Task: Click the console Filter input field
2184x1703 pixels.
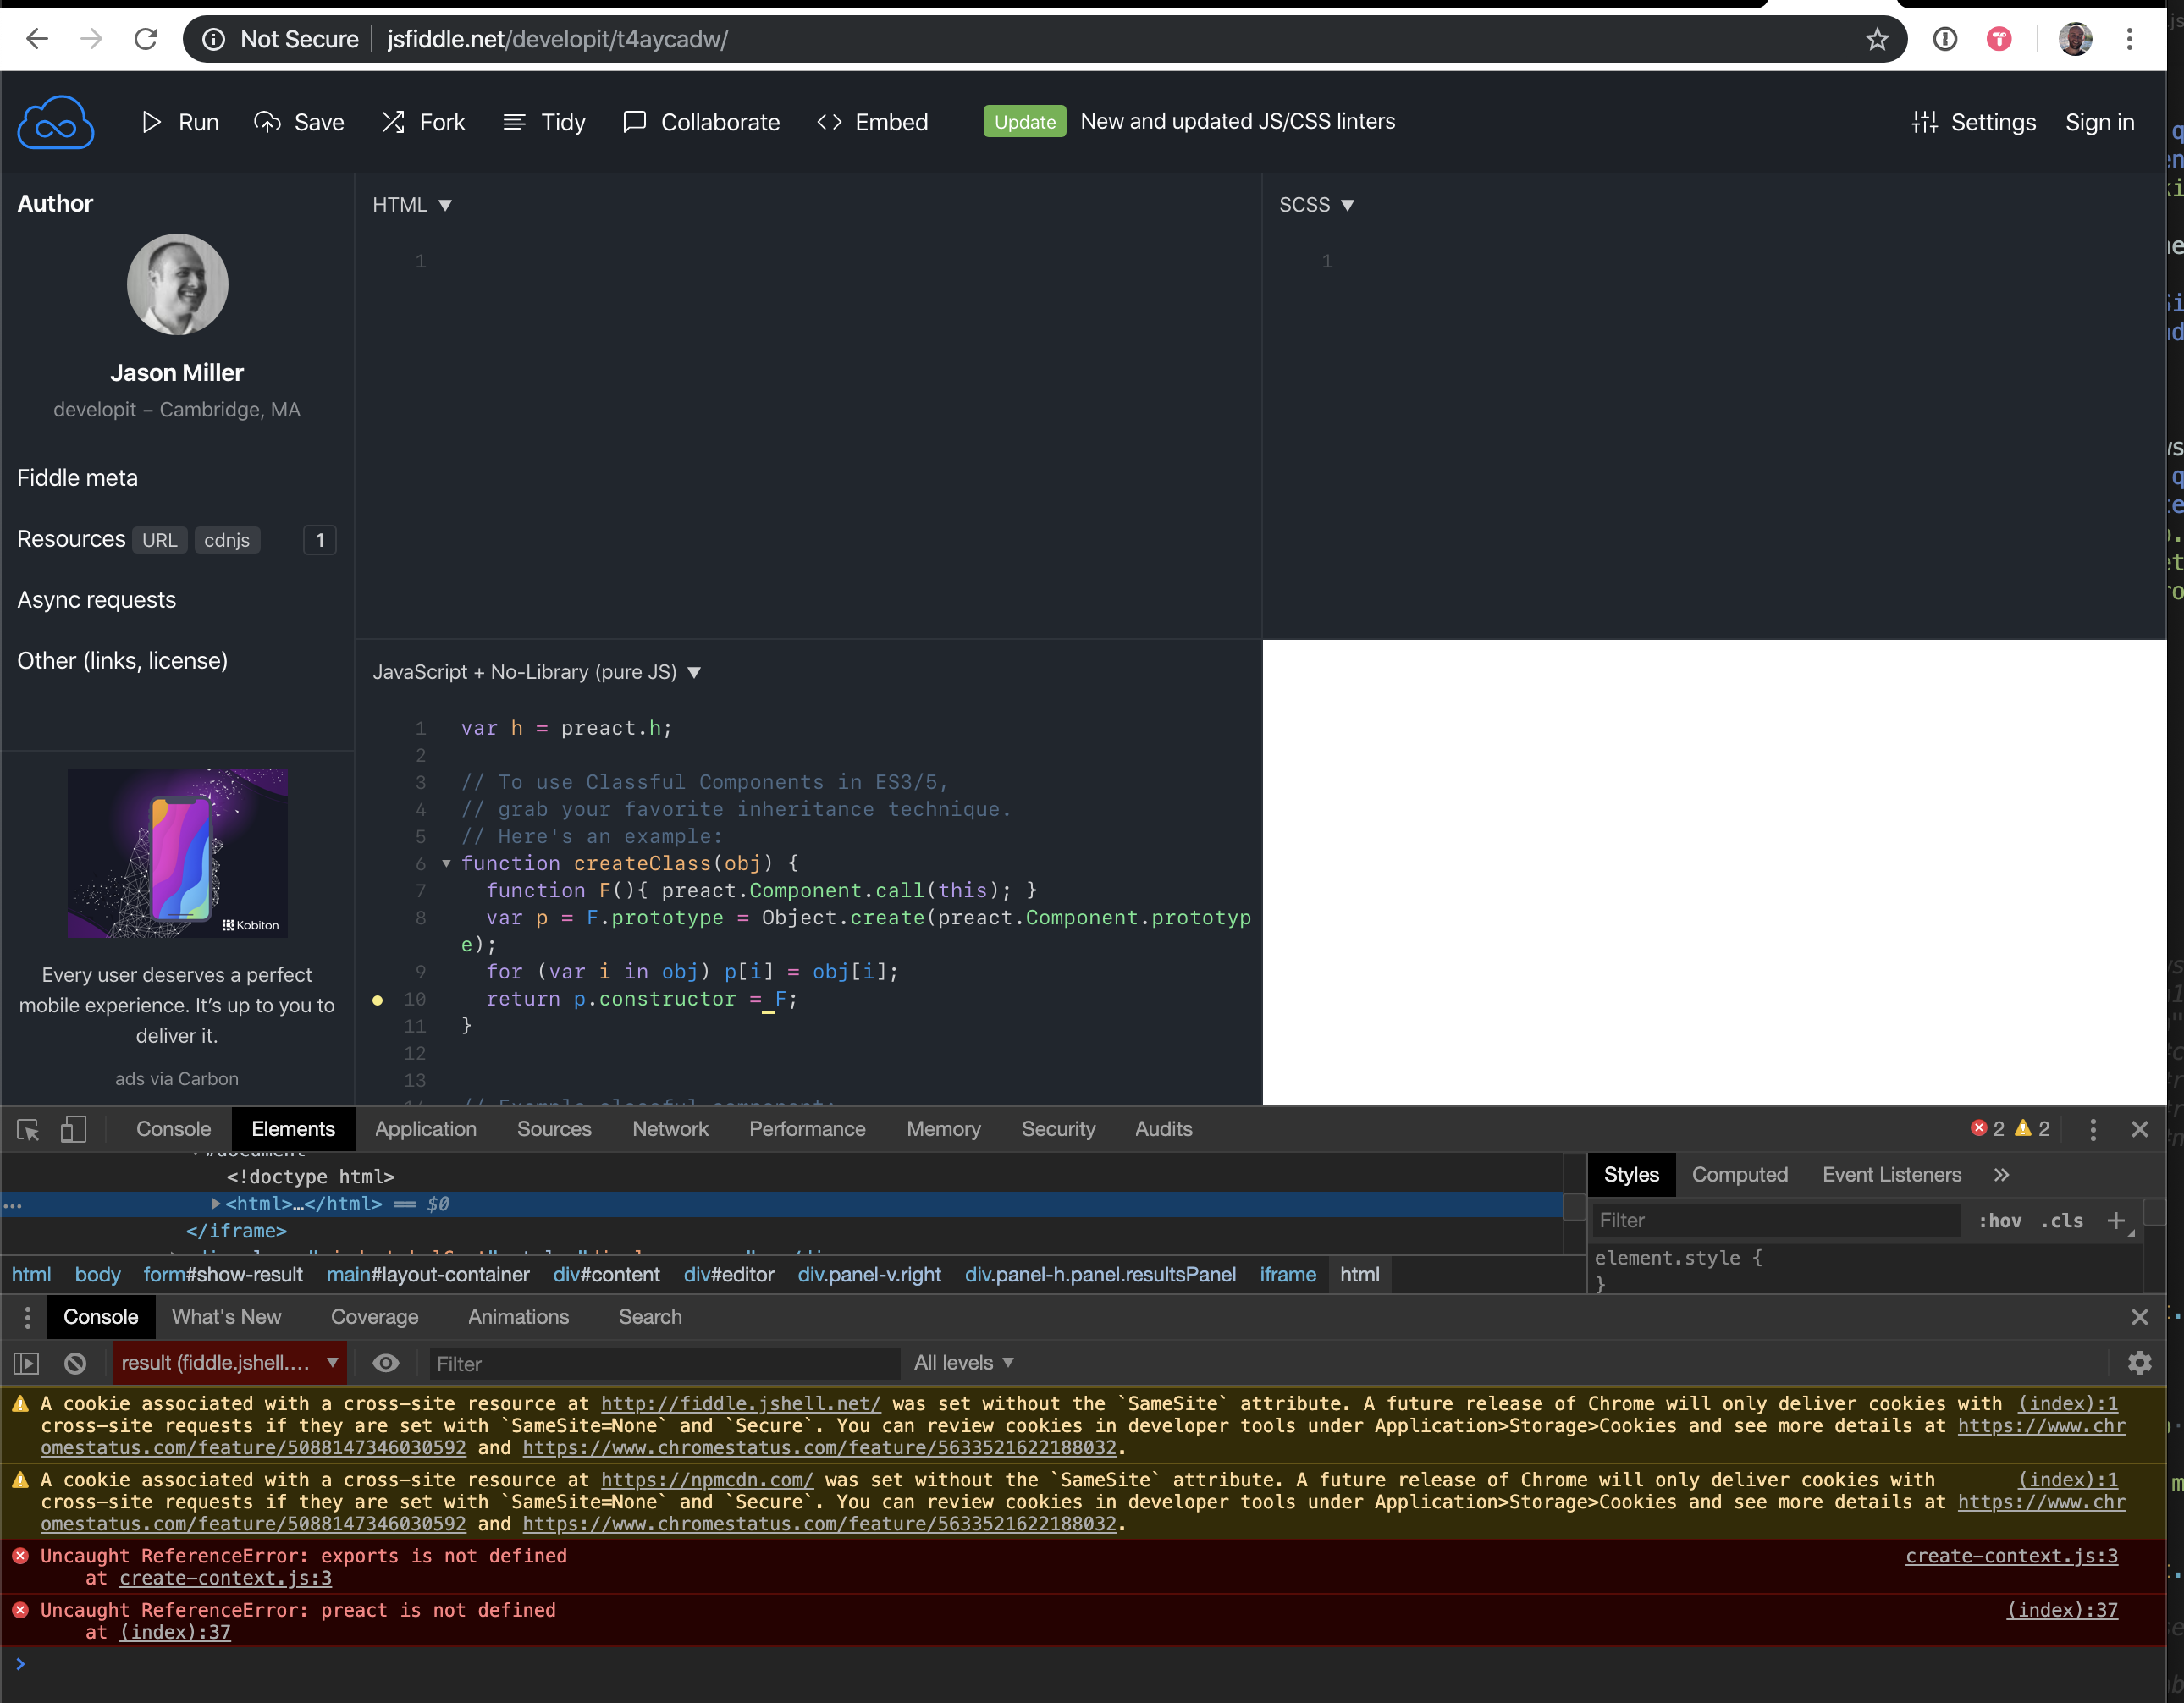Action: tap(662, 1364)
